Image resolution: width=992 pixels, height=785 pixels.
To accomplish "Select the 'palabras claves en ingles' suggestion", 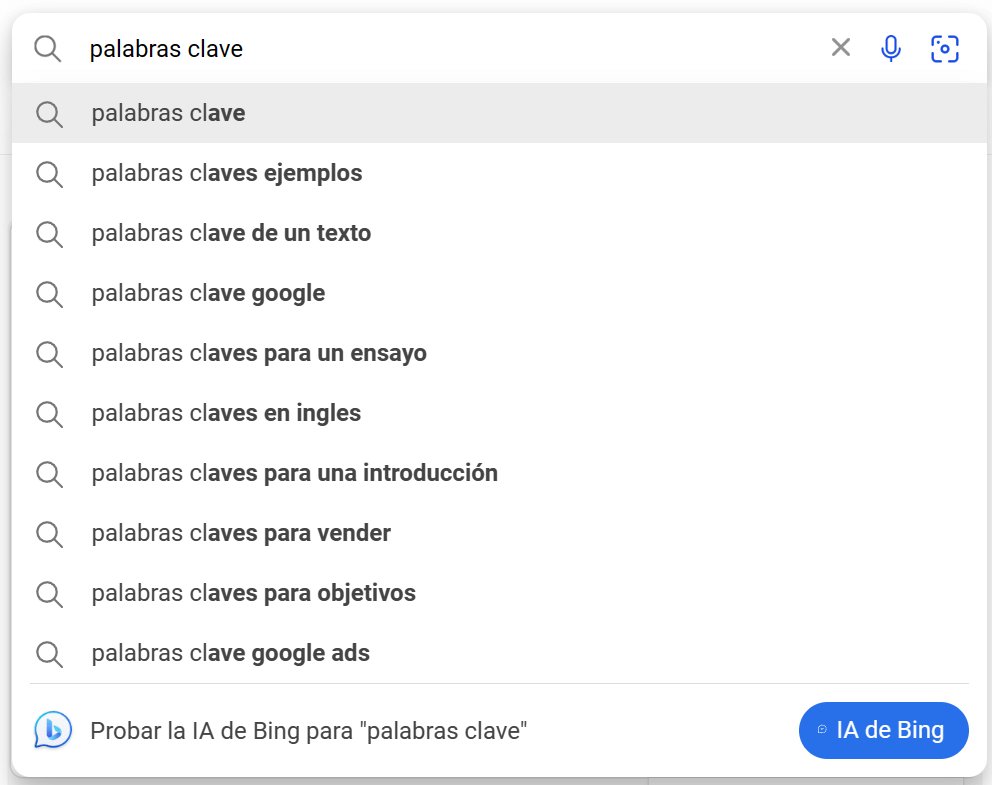I will [225, 413].
